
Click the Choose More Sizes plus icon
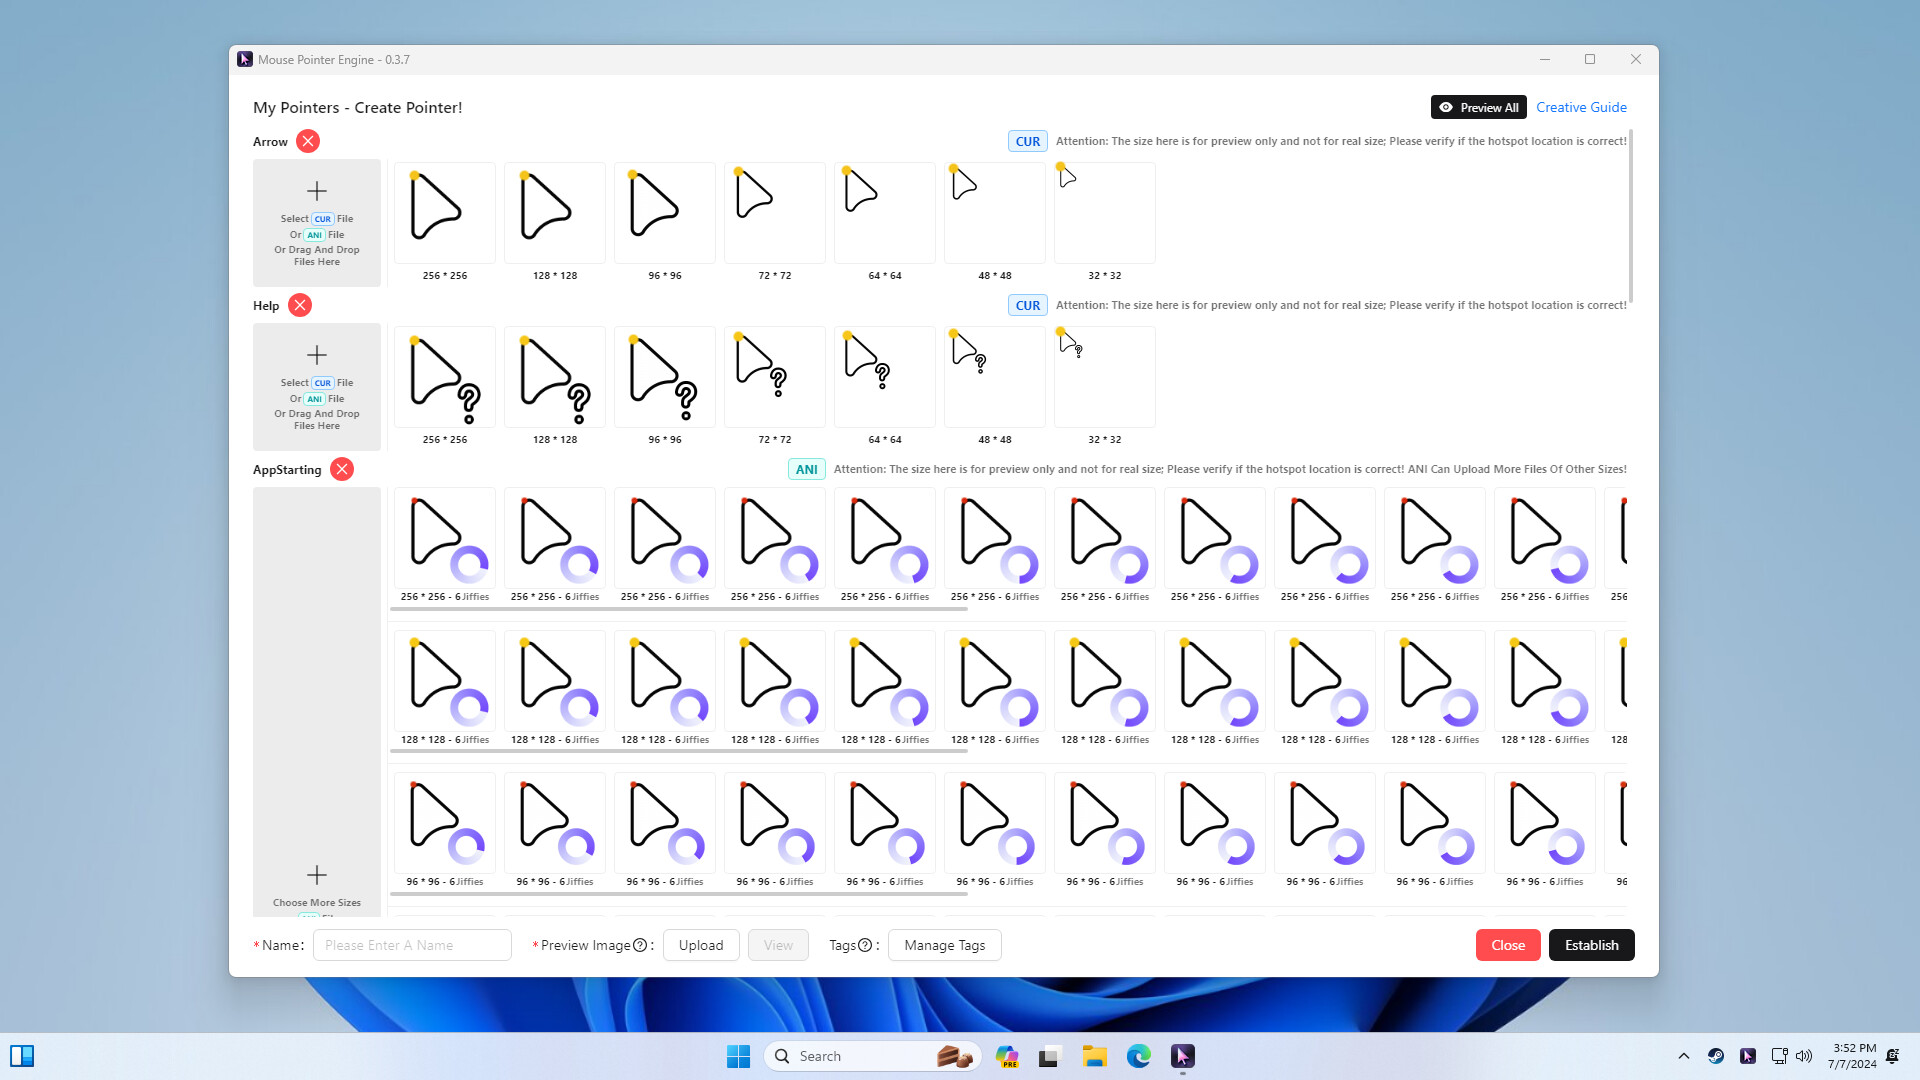pos(317,874)
